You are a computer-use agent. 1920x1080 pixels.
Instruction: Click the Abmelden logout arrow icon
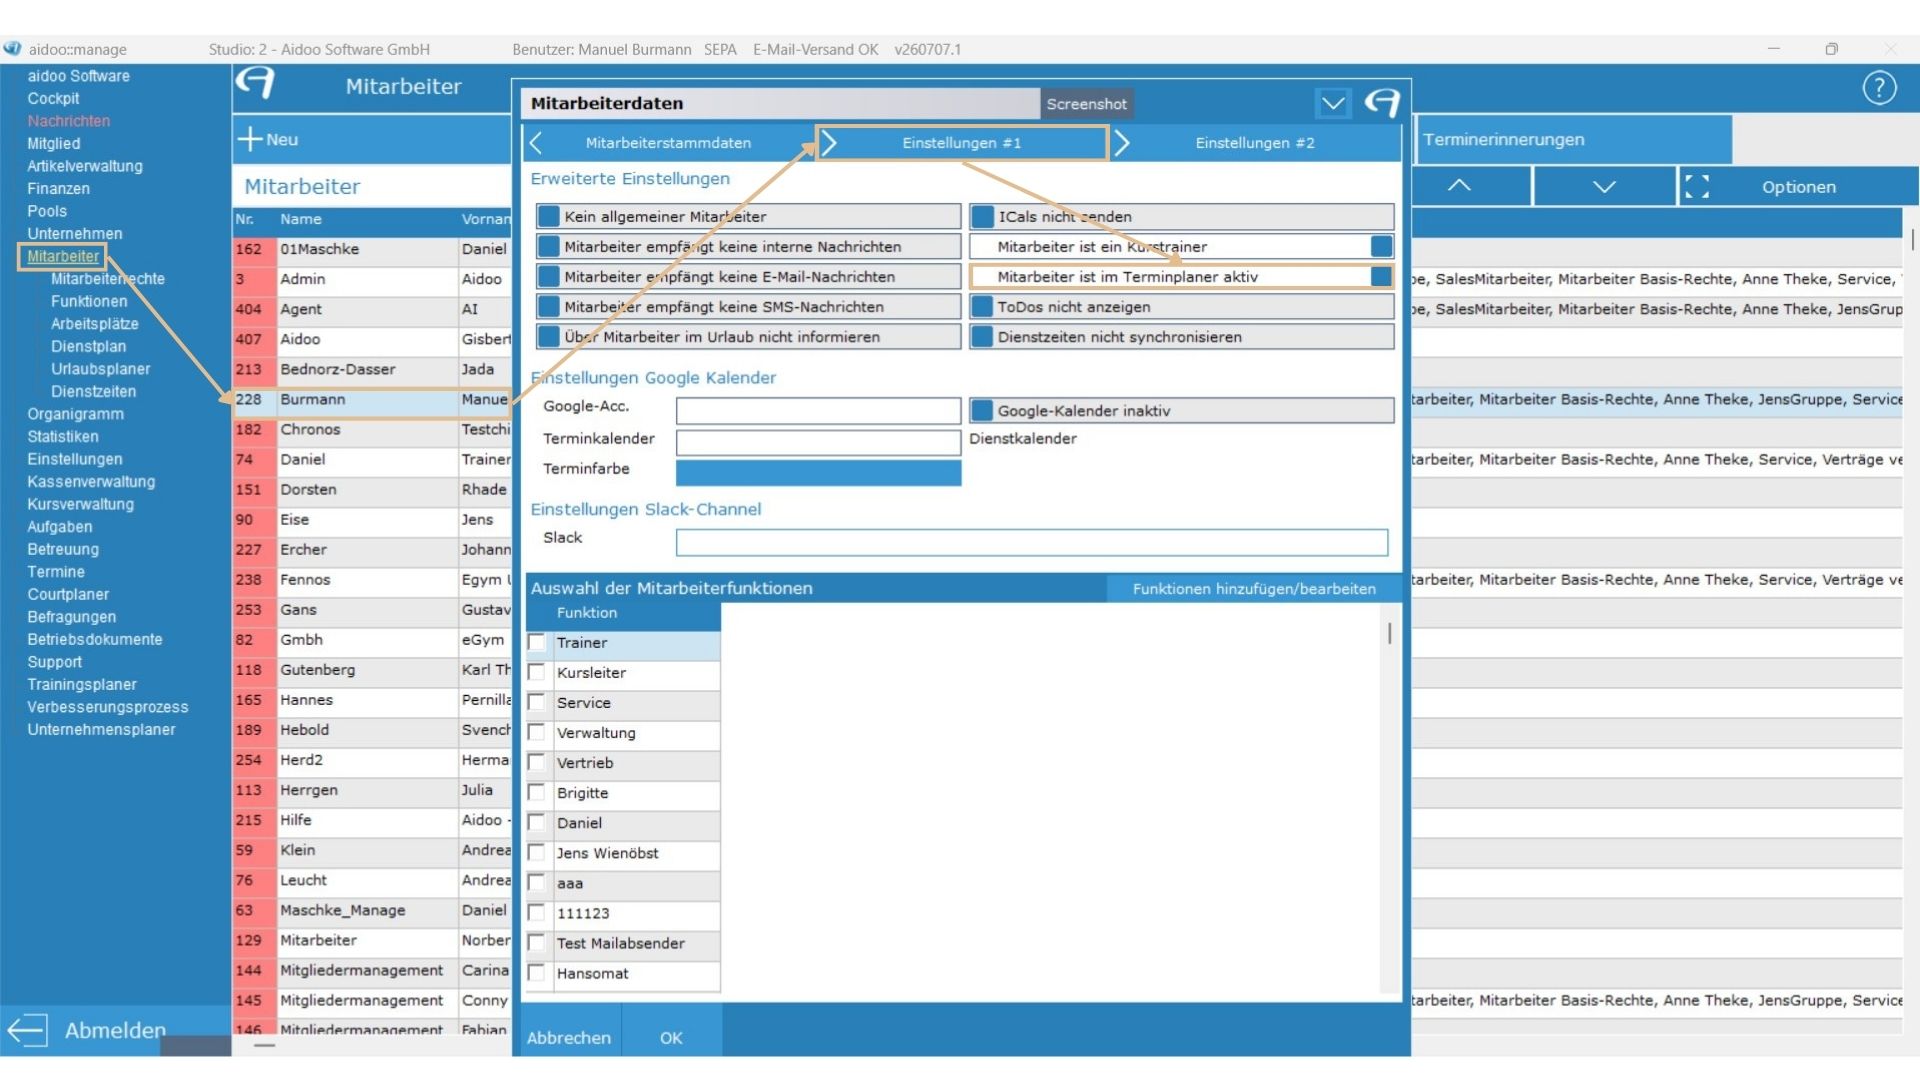[x=27, y=1030]
